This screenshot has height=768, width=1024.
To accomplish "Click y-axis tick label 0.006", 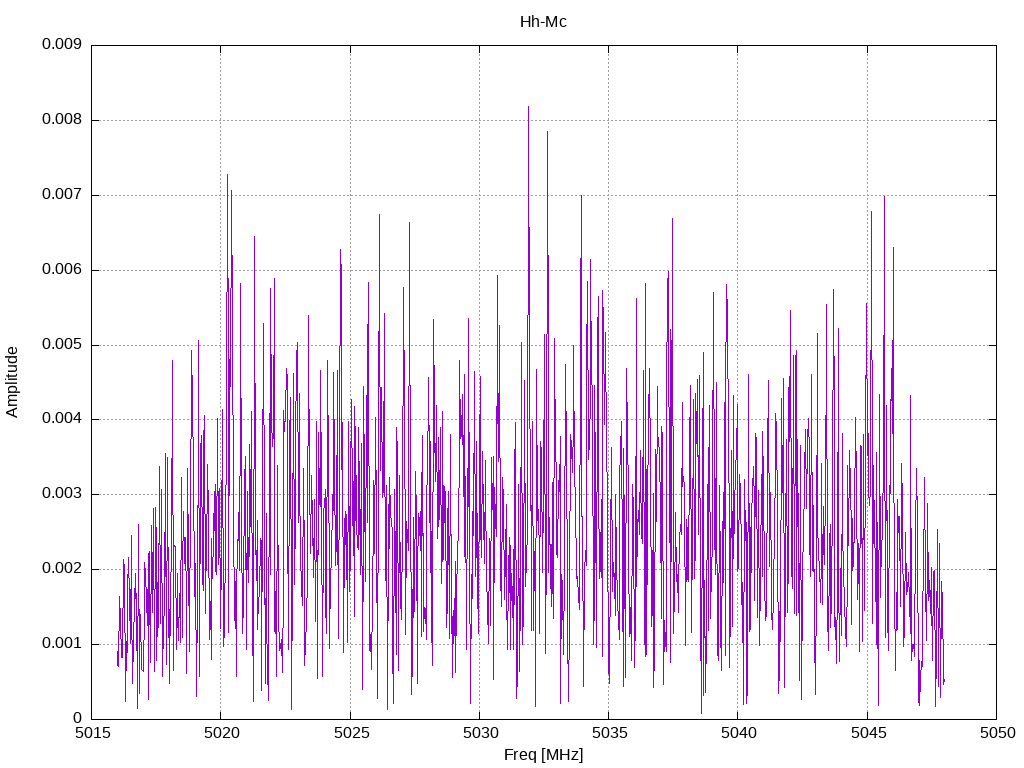I will [x=62, y=270].
